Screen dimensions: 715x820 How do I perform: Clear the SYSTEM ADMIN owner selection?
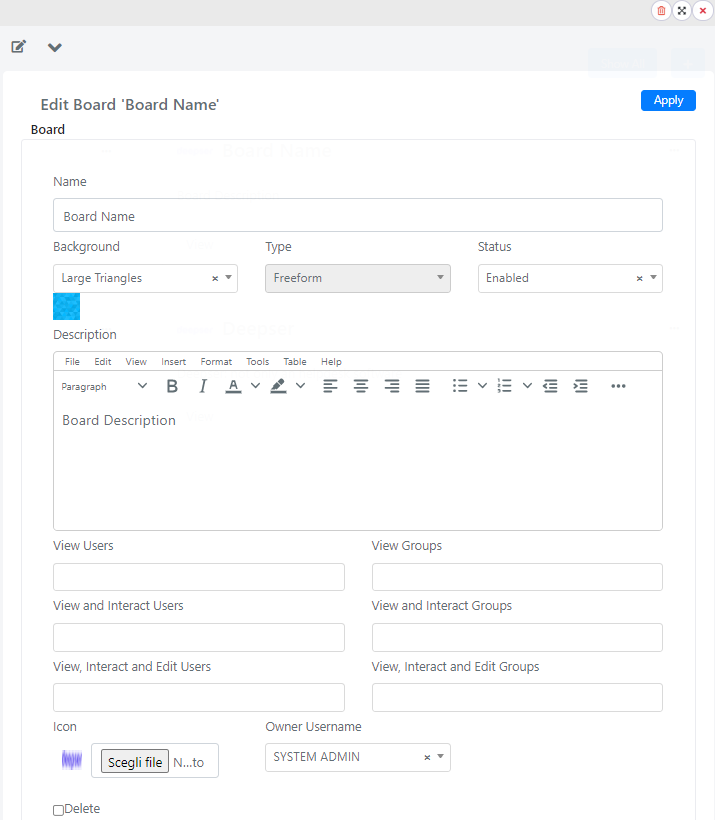427,757
